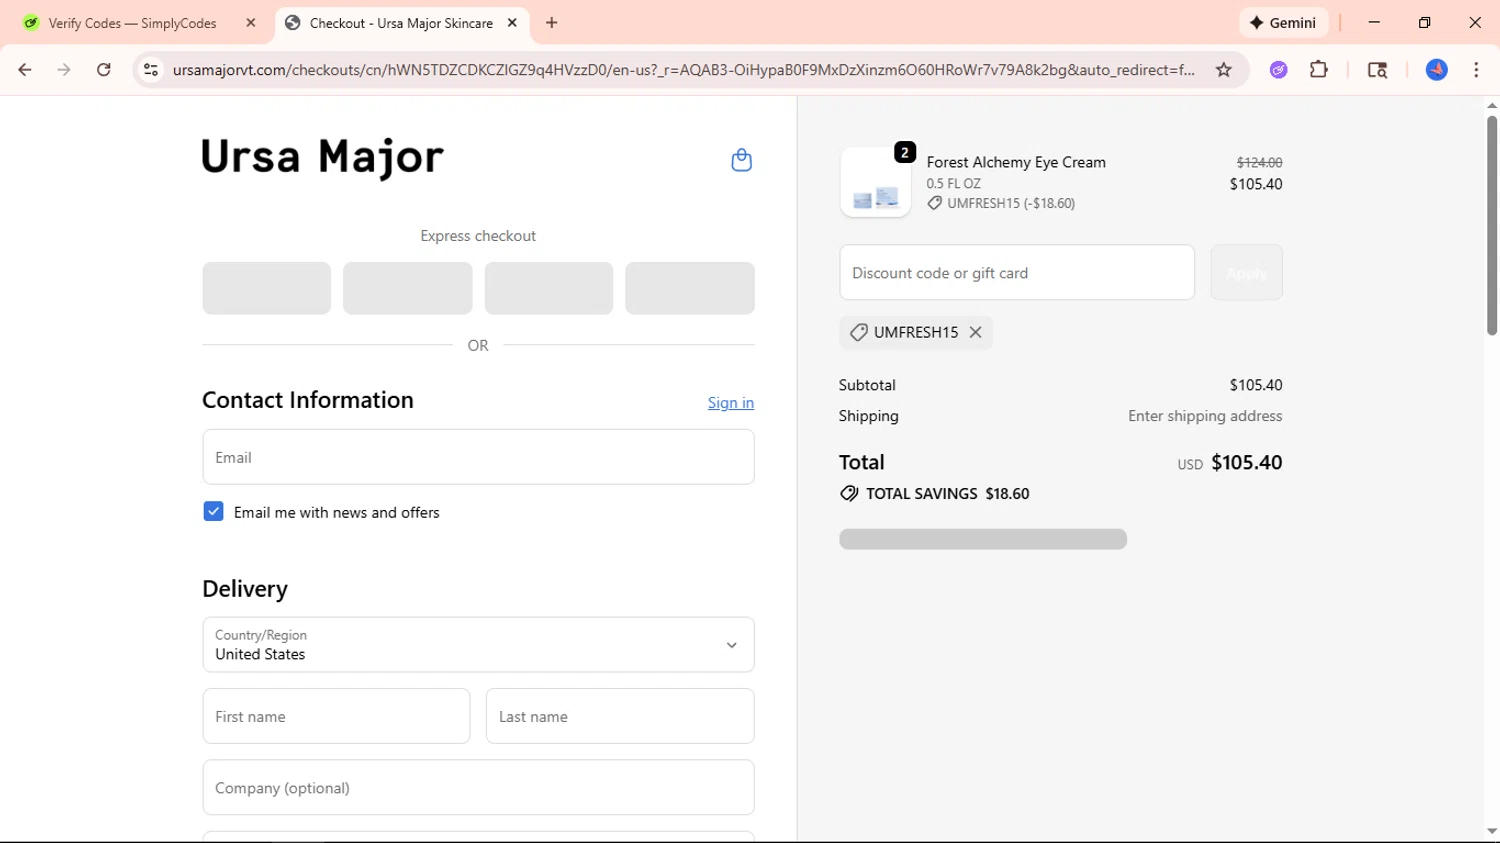1500x843 pixels.
Task: Minimize the browser window
Action: point(1374,23)
